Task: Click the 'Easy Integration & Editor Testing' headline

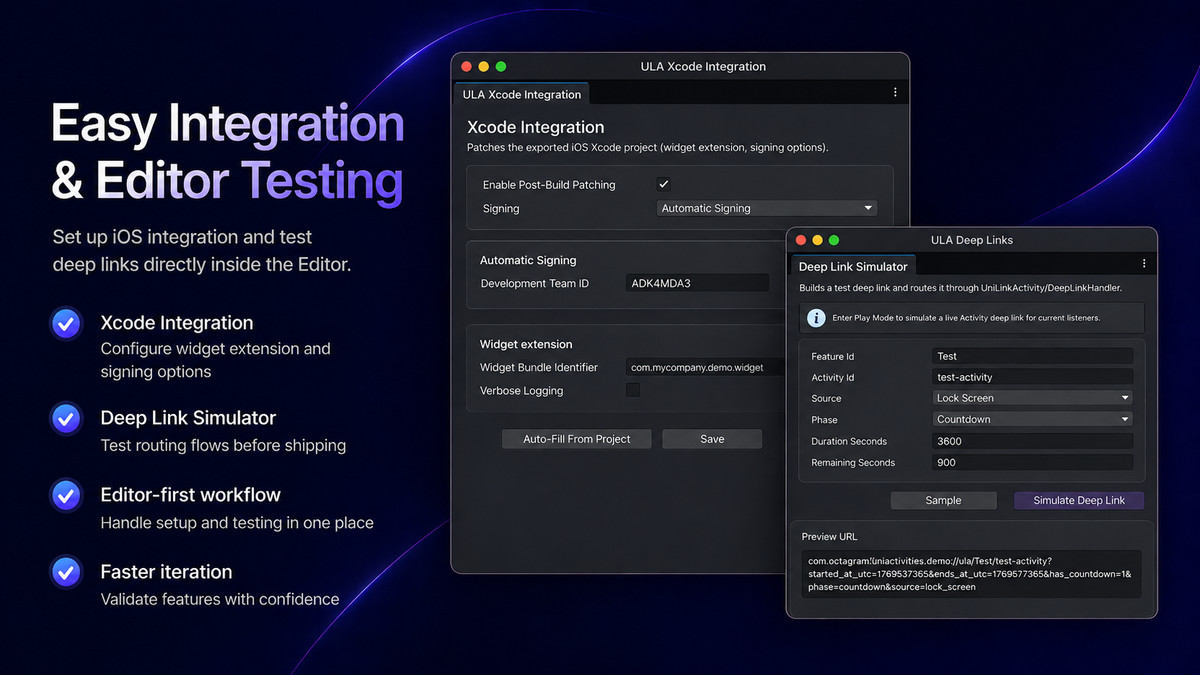Action: (228, 153)
